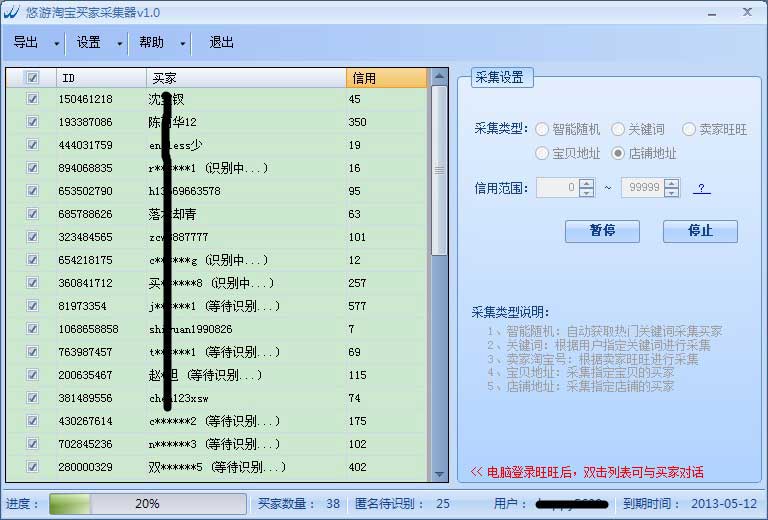Click the red 电脑登录旺旺后 hint text

point(587,473)
